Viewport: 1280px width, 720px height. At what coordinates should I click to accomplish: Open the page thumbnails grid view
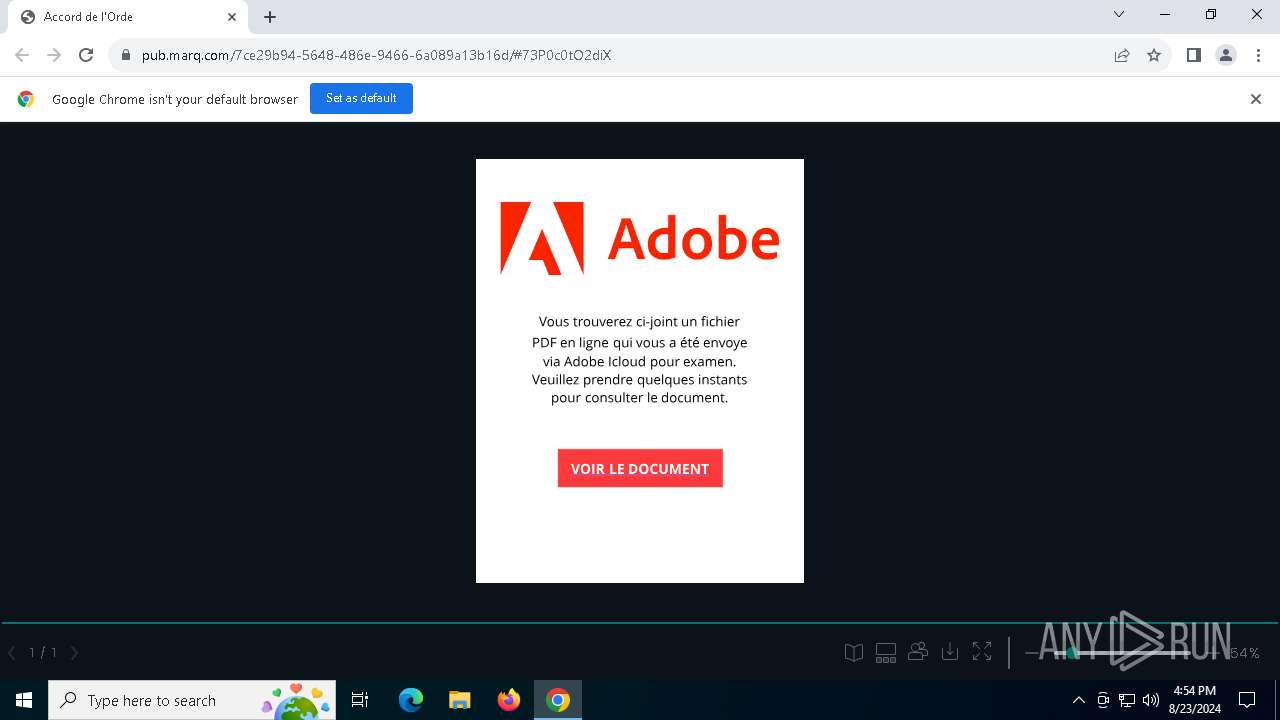pos(886,653)
